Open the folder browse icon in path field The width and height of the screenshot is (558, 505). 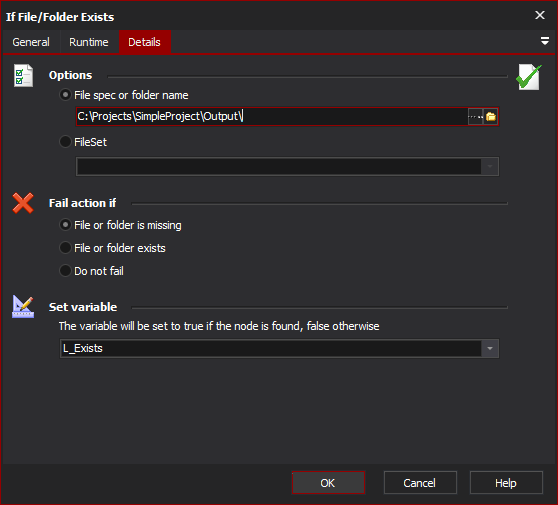coord(491,116)
